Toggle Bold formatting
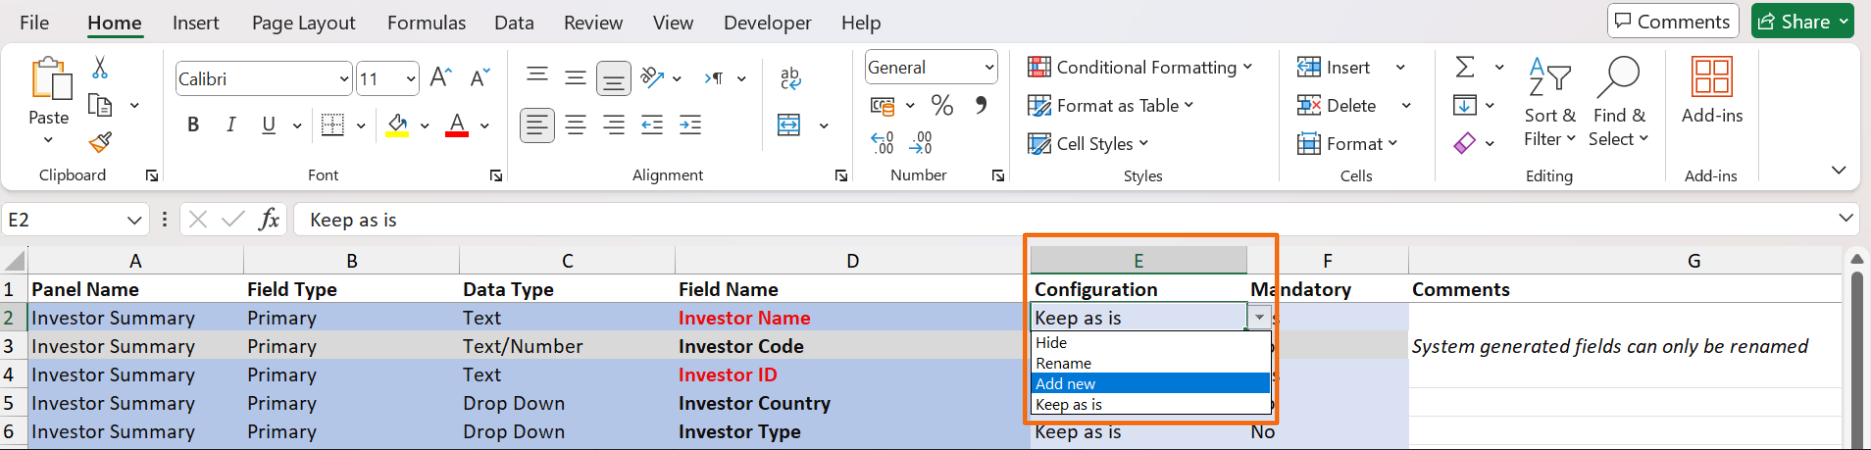The width and height of the screenshot is (1871, 450). [193, 125]
